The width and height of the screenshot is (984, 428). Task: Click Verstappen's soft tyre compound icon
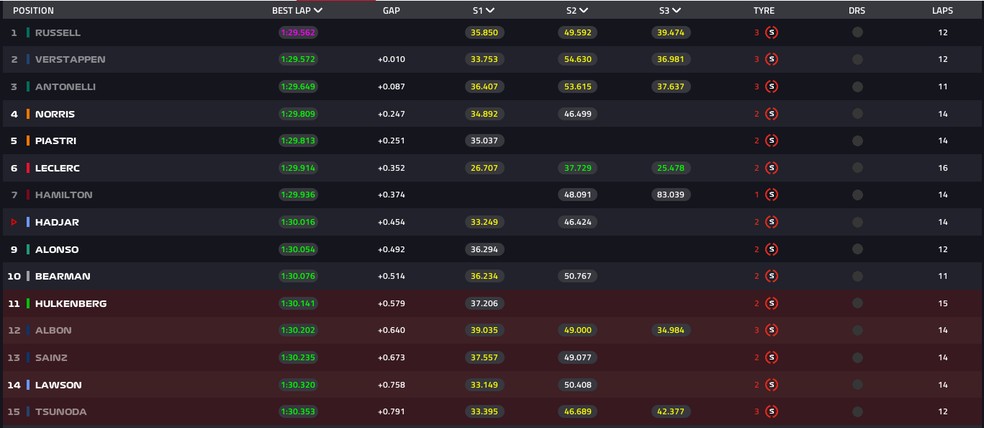click(x=772, y=60)
